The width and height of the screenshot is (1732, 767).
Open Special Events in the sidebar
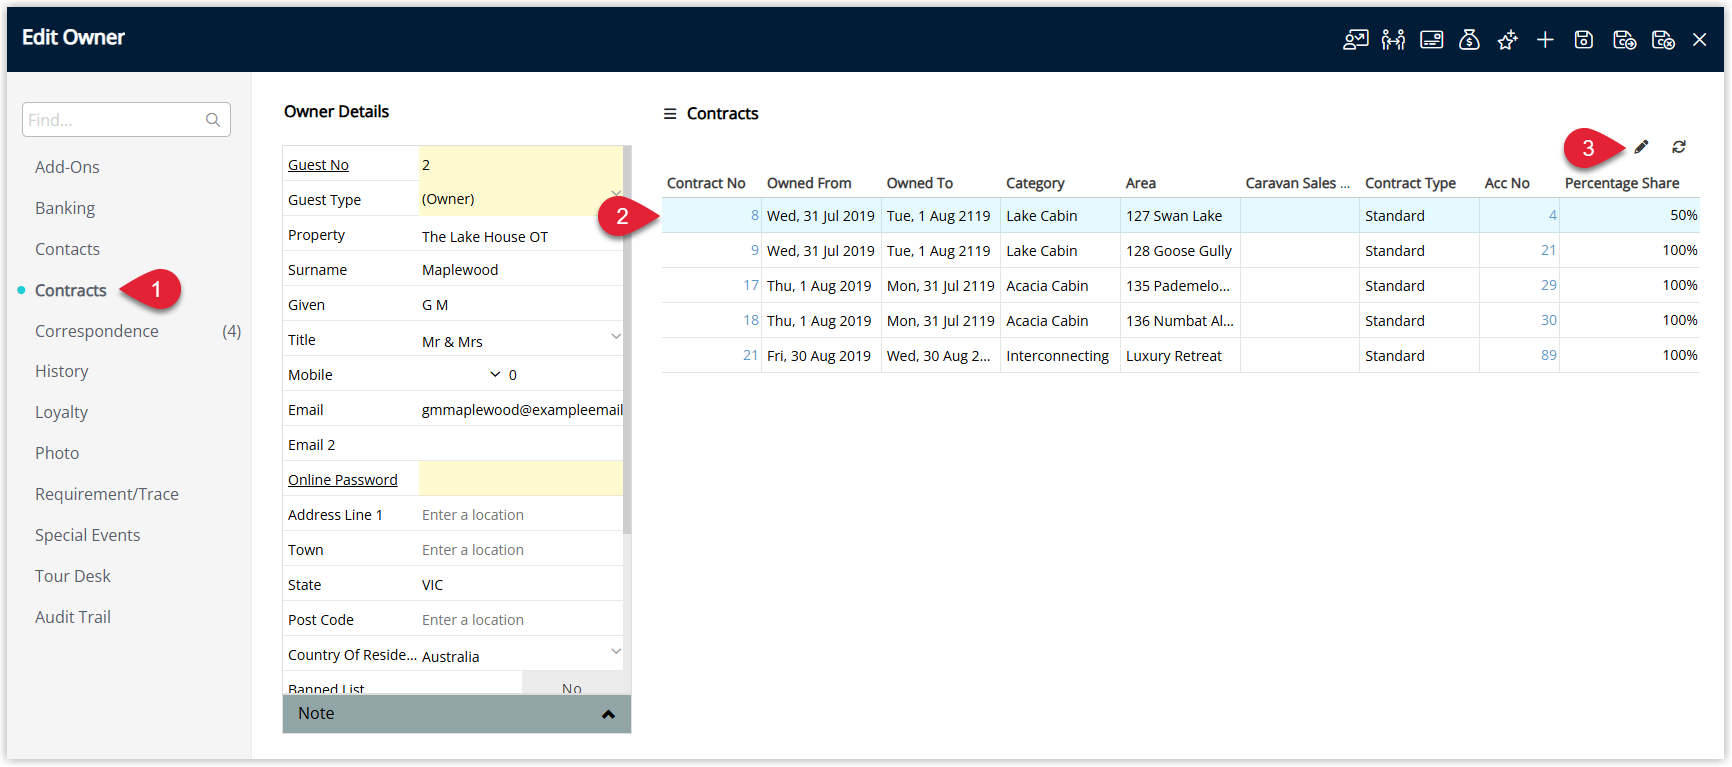(87, 535)
